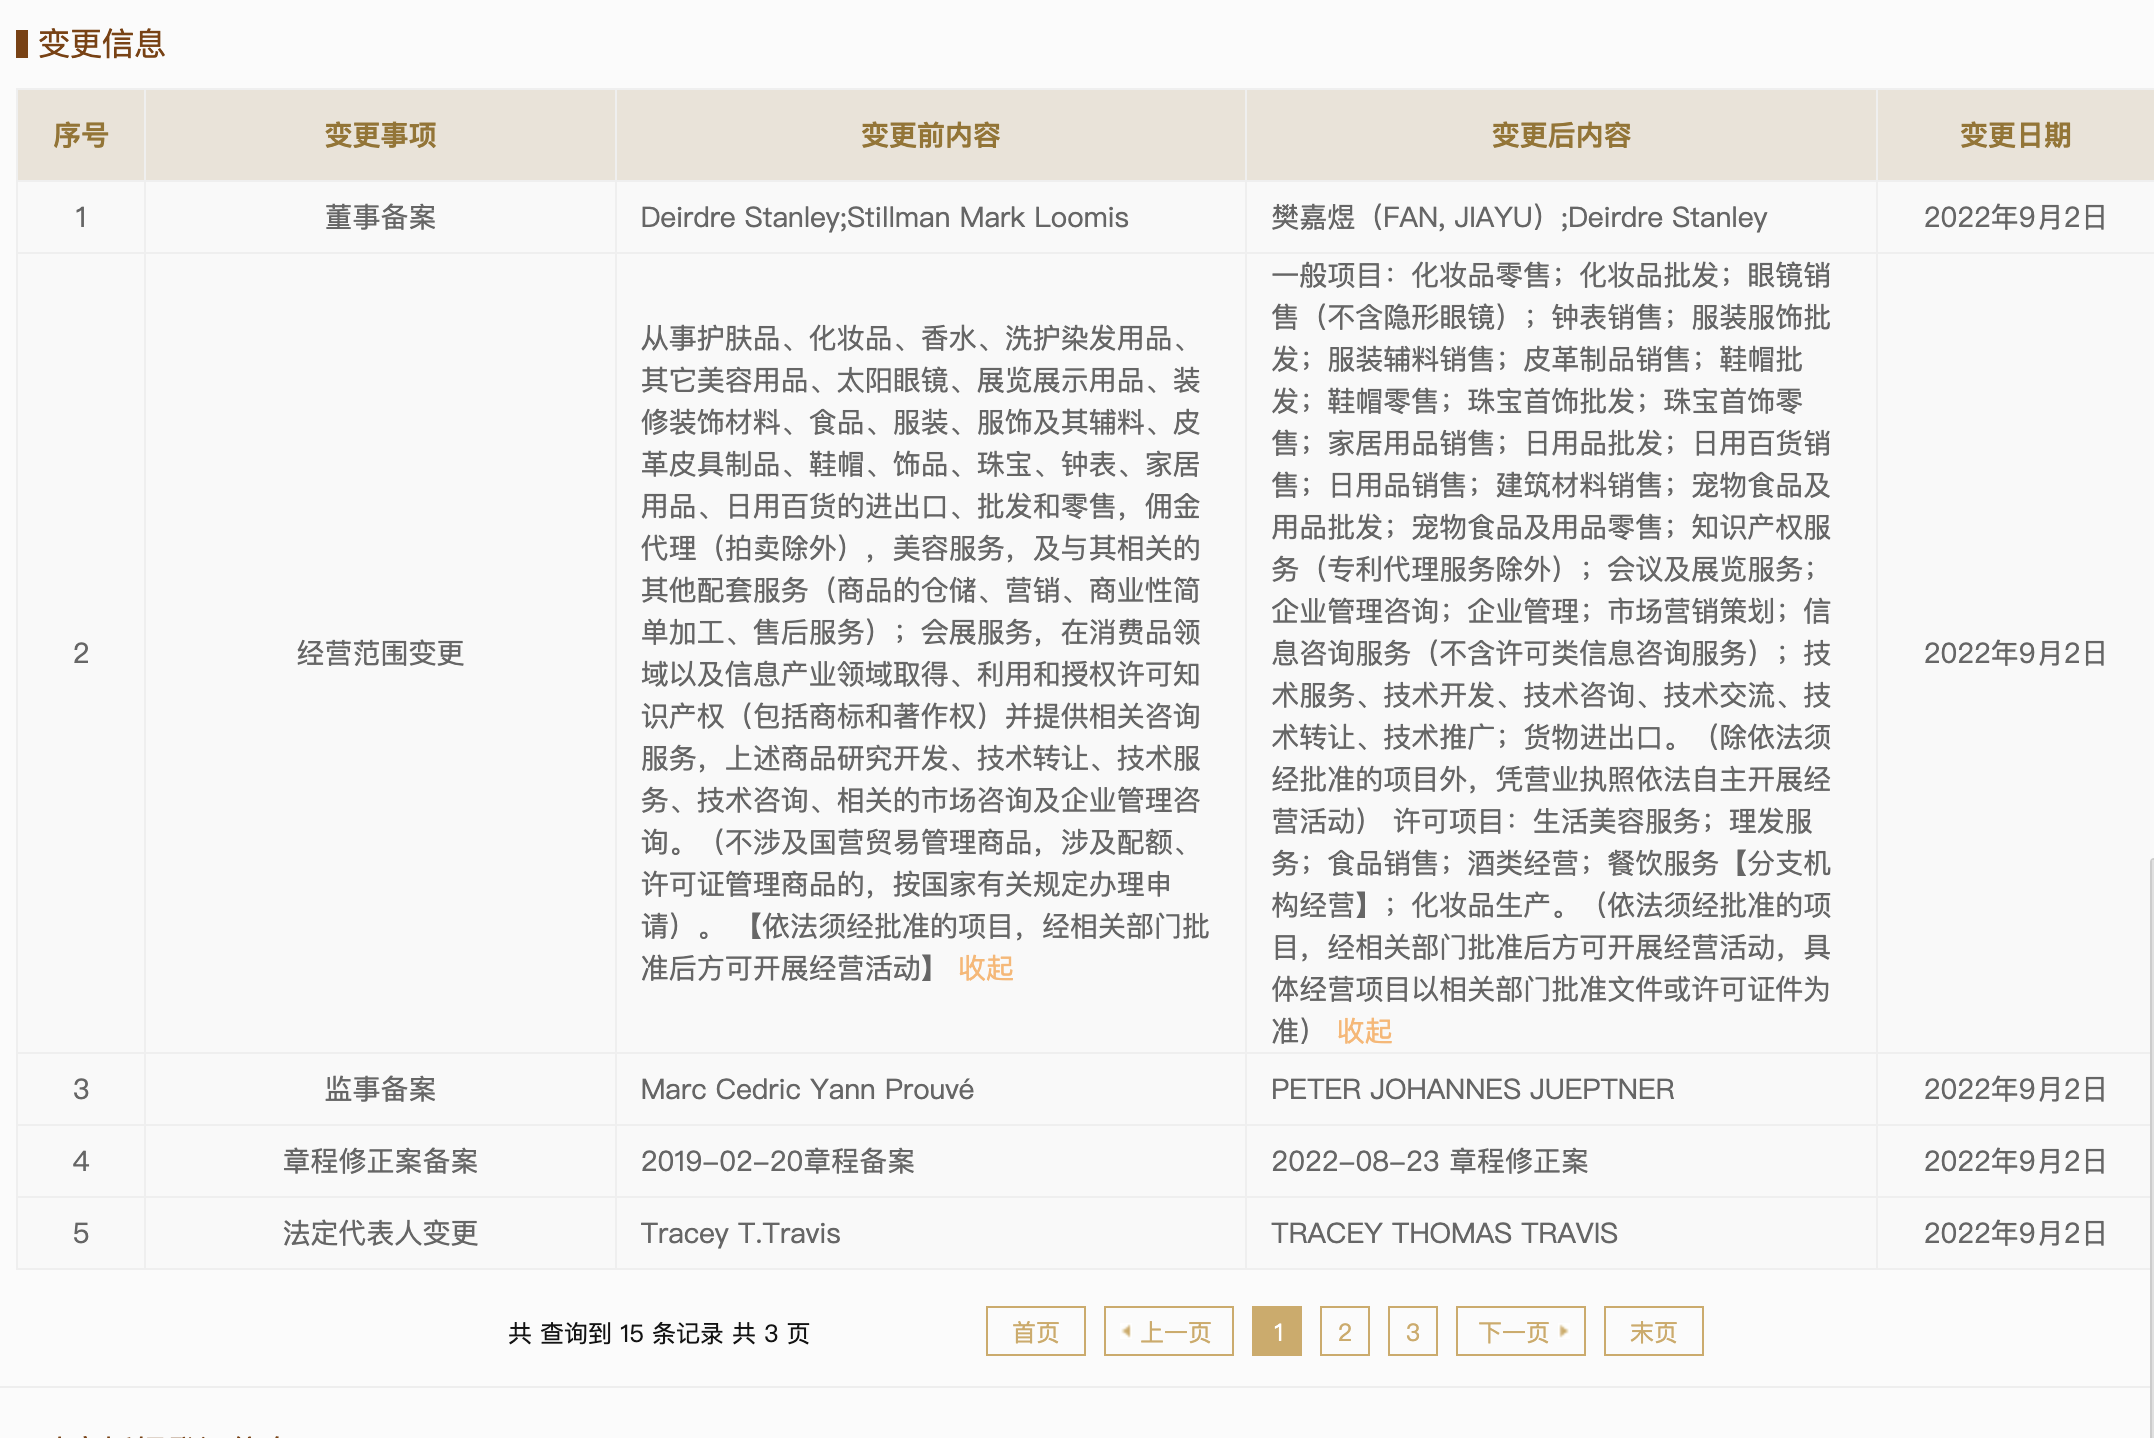Click the date cell in row 5 法定代表人变更
The image size is (2154, 1438).
click(2015, 1233)
